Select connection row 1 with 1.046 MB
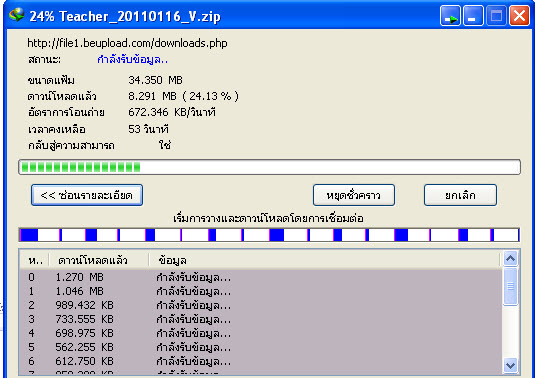This screenshot has height=378, width=535. pyautogui.click(x=261, y=291)
